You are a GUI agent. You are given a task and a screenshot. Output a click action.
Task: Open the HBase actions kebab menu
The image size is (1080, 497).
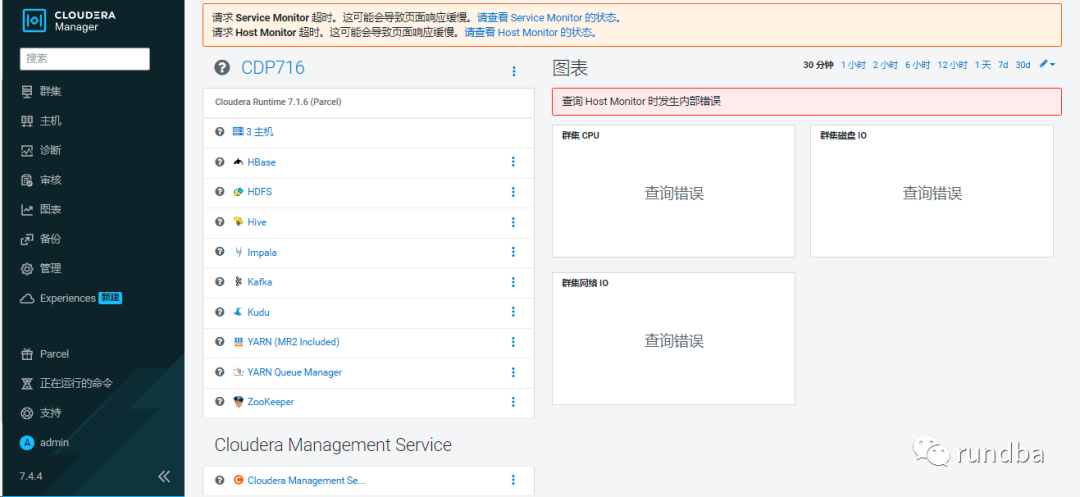coord(513,162)
